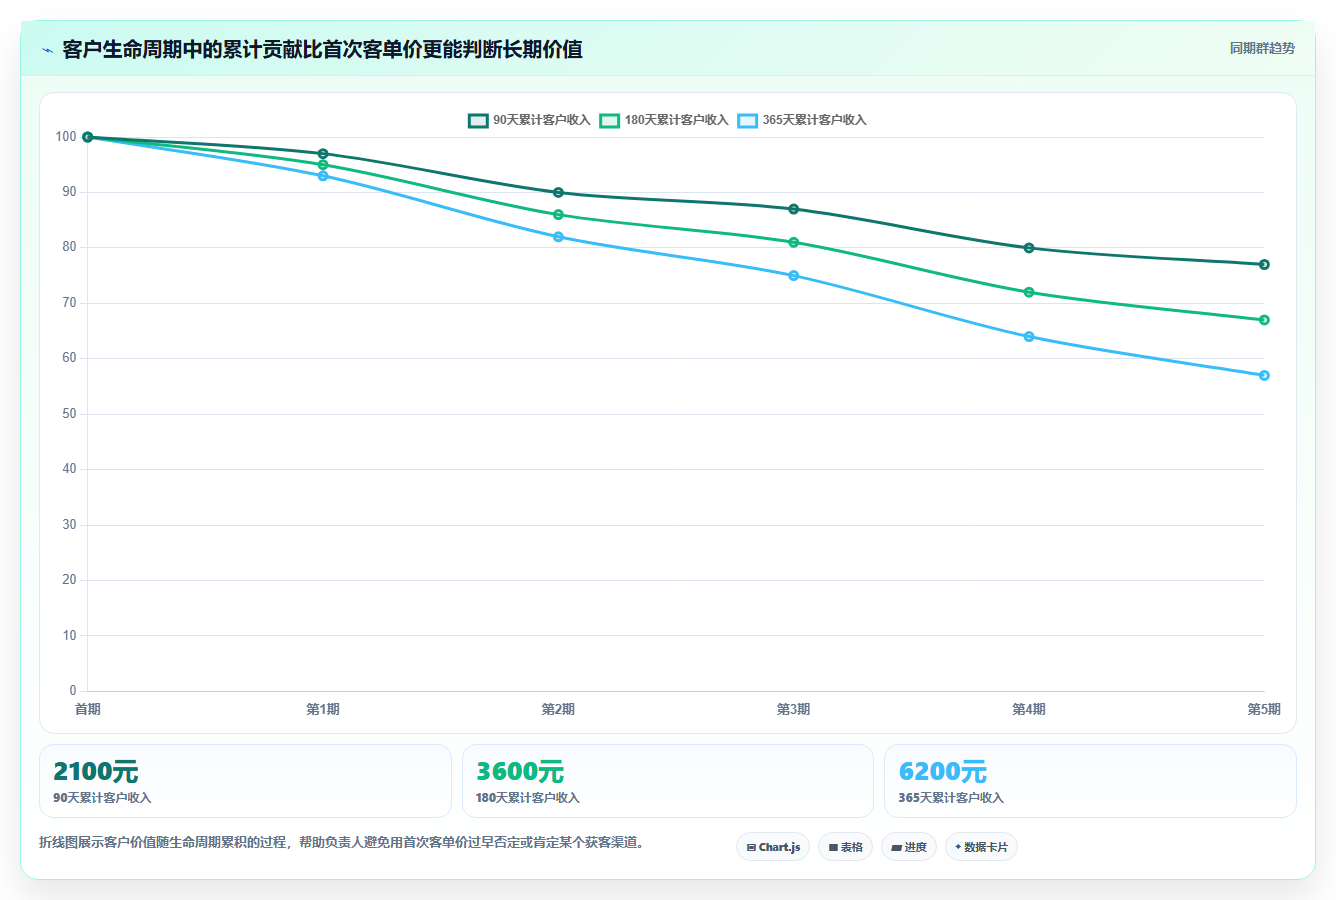The width and height of the screenshot is (1336, 900).
Task: Toggle the 180天累计客户收入 legend series
Action: coord(664,120)
